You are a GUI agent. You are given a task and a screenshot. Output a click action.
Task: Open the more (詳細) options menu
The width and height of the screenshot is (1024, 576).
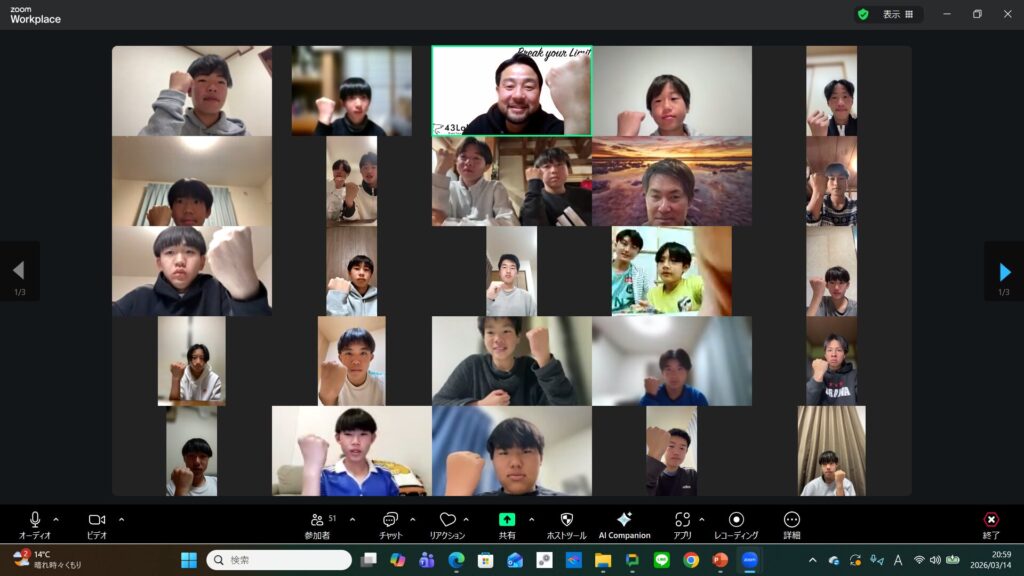792,520
